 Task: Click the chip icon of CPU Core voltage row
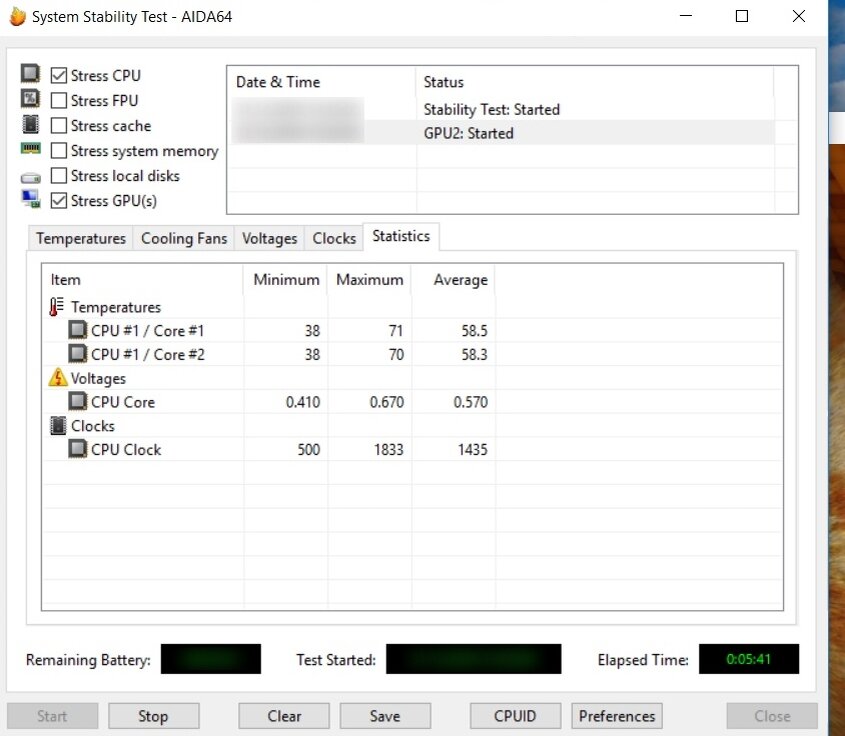coord(78,401)
